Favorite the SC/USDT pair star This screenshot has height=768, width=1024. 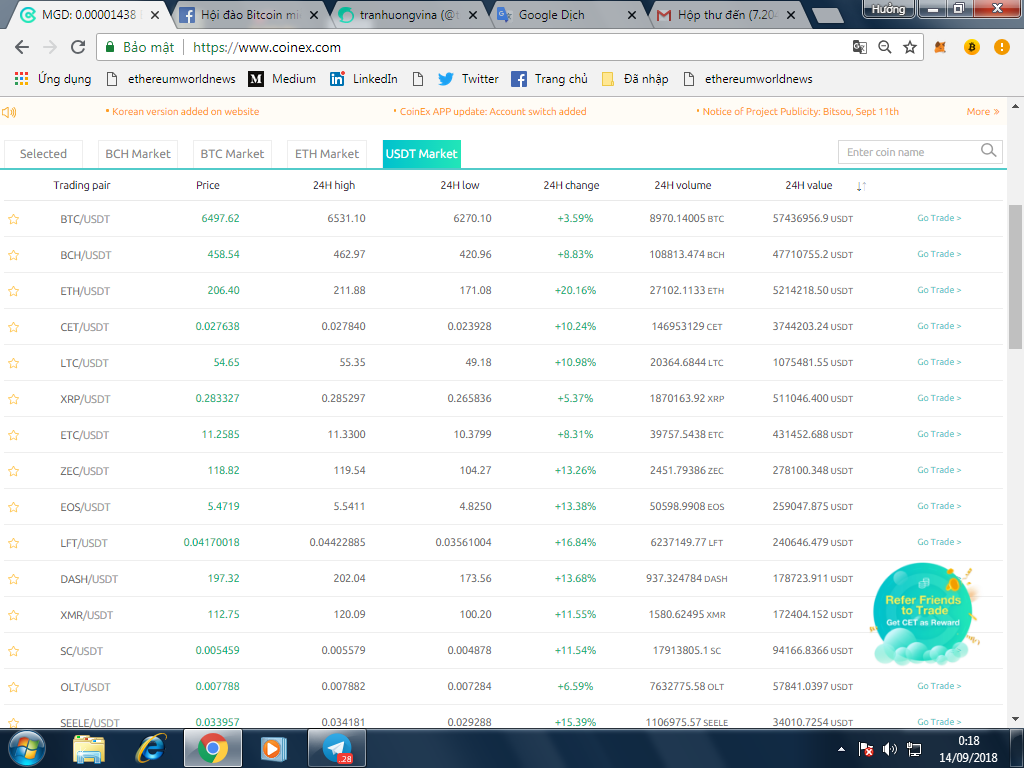coord(14,651)
